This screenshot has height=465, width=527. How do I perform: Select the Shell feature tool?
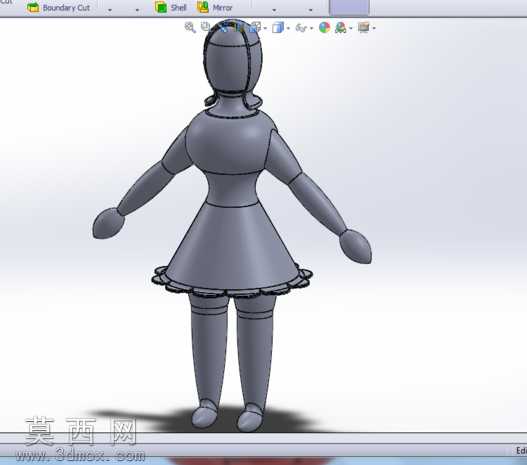(170, 7)
